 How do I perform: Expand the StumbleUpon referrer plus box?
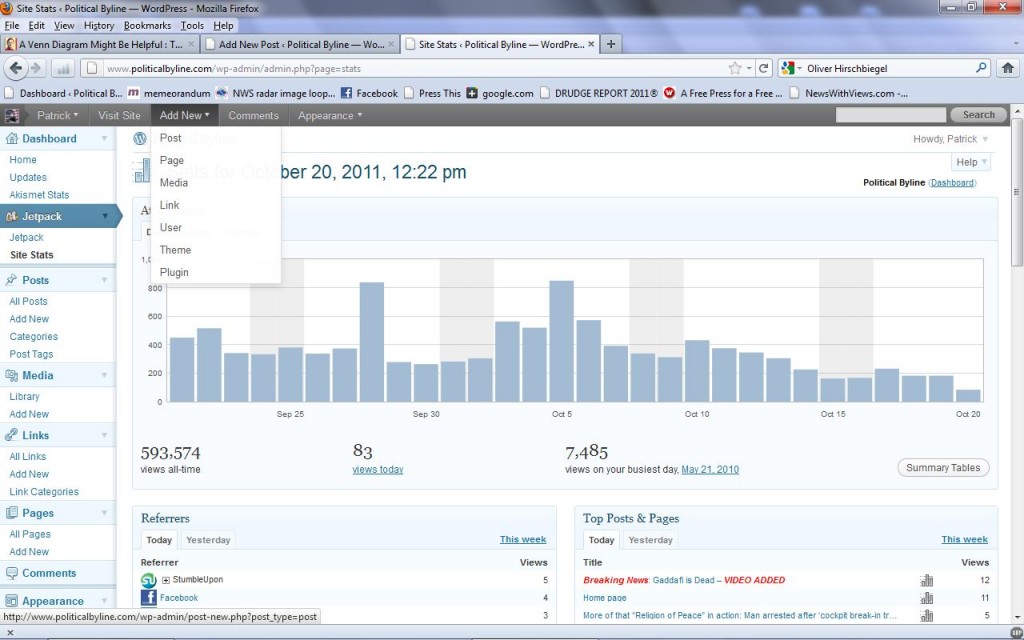pyautogui.click(x=166, y=580)
